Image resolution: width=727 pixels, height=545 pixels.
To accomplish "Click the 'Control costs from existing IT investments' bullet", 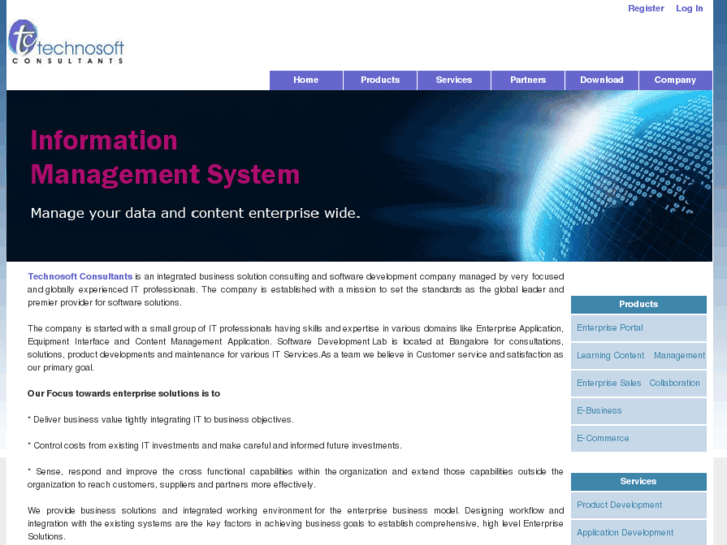I will [215, 446].
